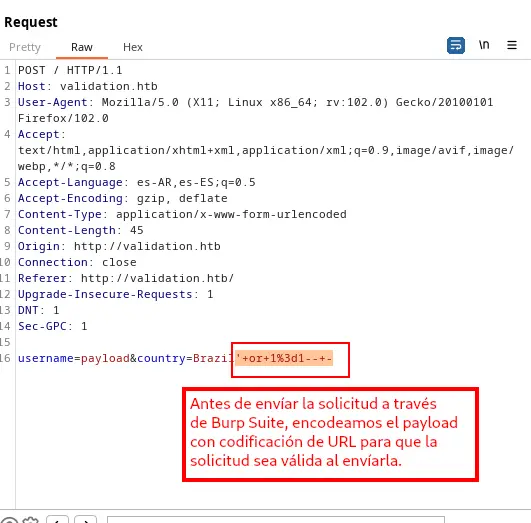Place cursor on the POST / HTTP/1.1 line
Image resolution: width=531 pixels, height=523 pixels.
70,70
